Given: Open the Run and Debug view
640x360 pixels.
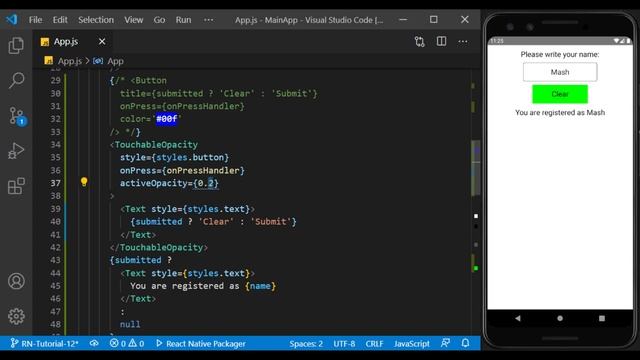Looking at the screenshot, I should pos(16,151).
